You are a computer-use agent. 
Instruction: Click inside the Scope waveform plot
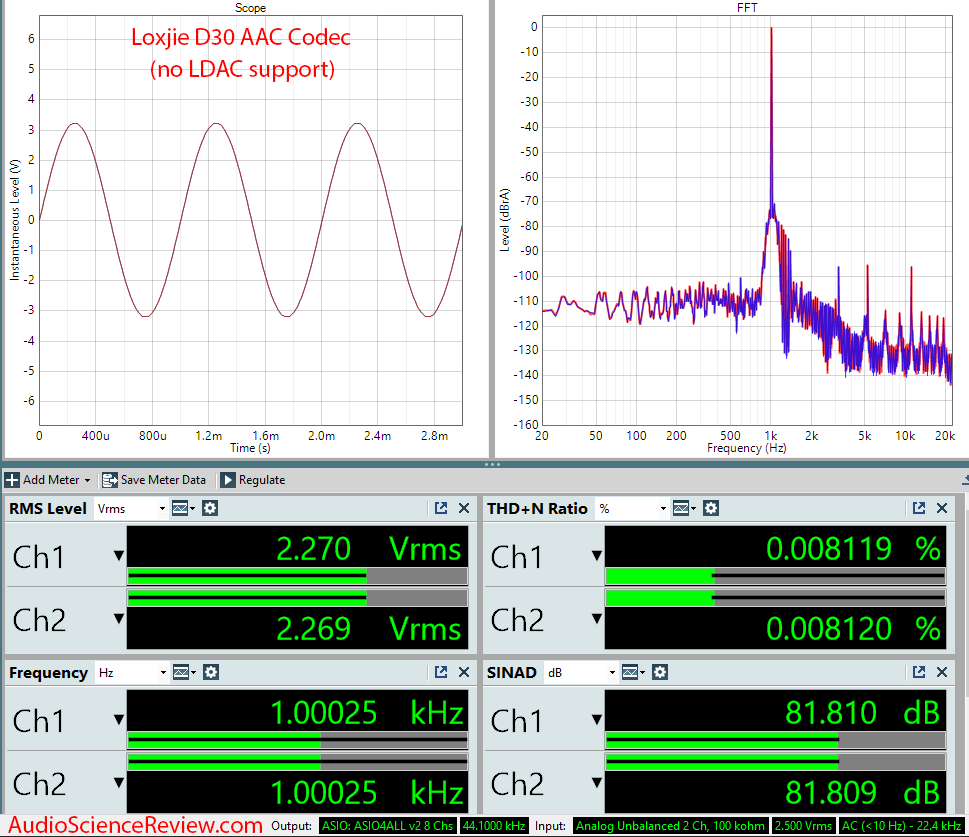point(251,220)
